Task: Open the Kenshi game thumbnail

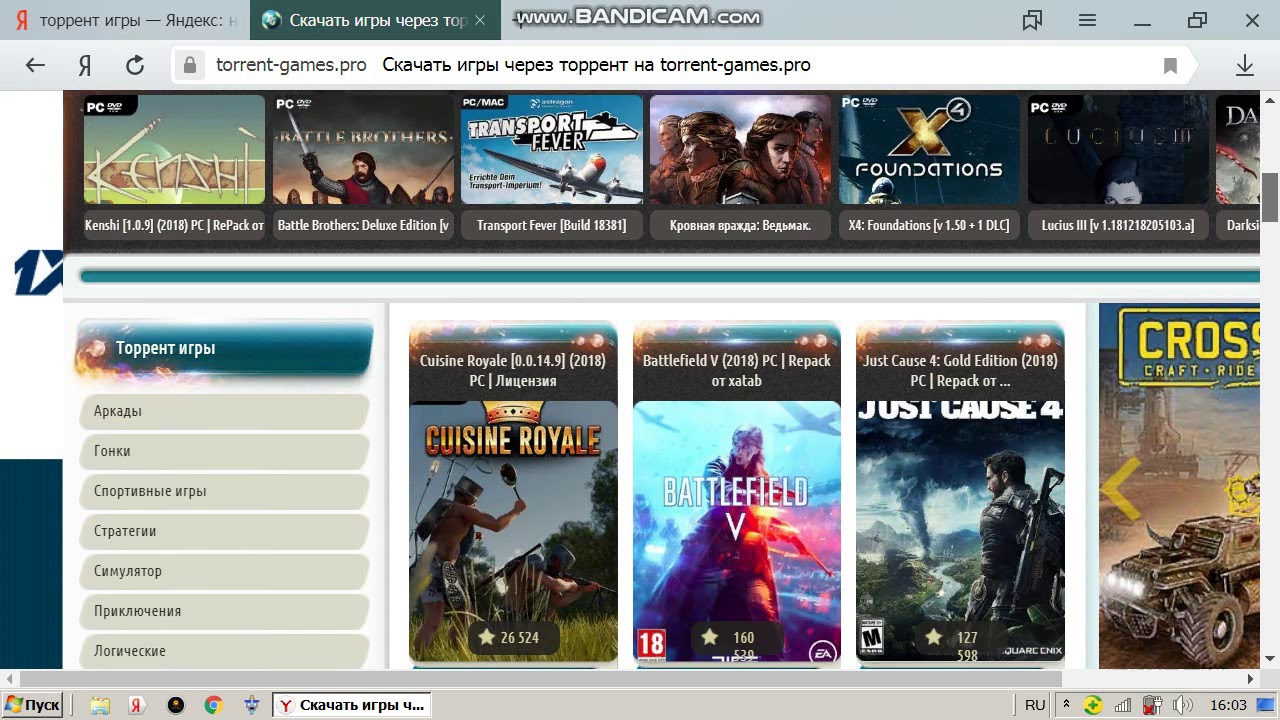Action: click(x=174, y=150)
